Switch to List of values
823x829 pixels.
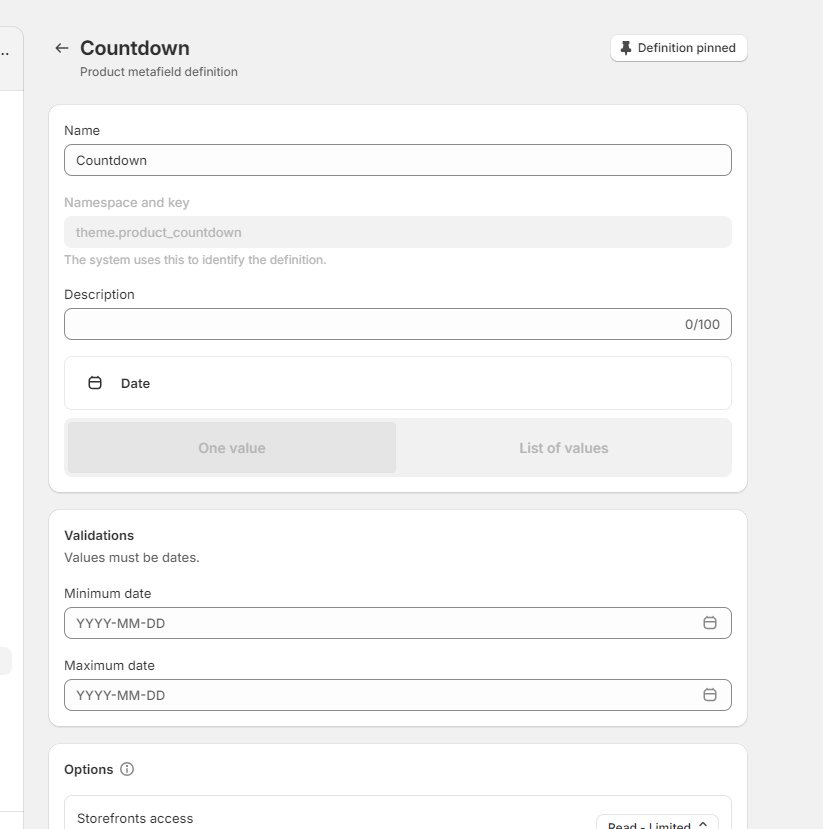point(563,448)
